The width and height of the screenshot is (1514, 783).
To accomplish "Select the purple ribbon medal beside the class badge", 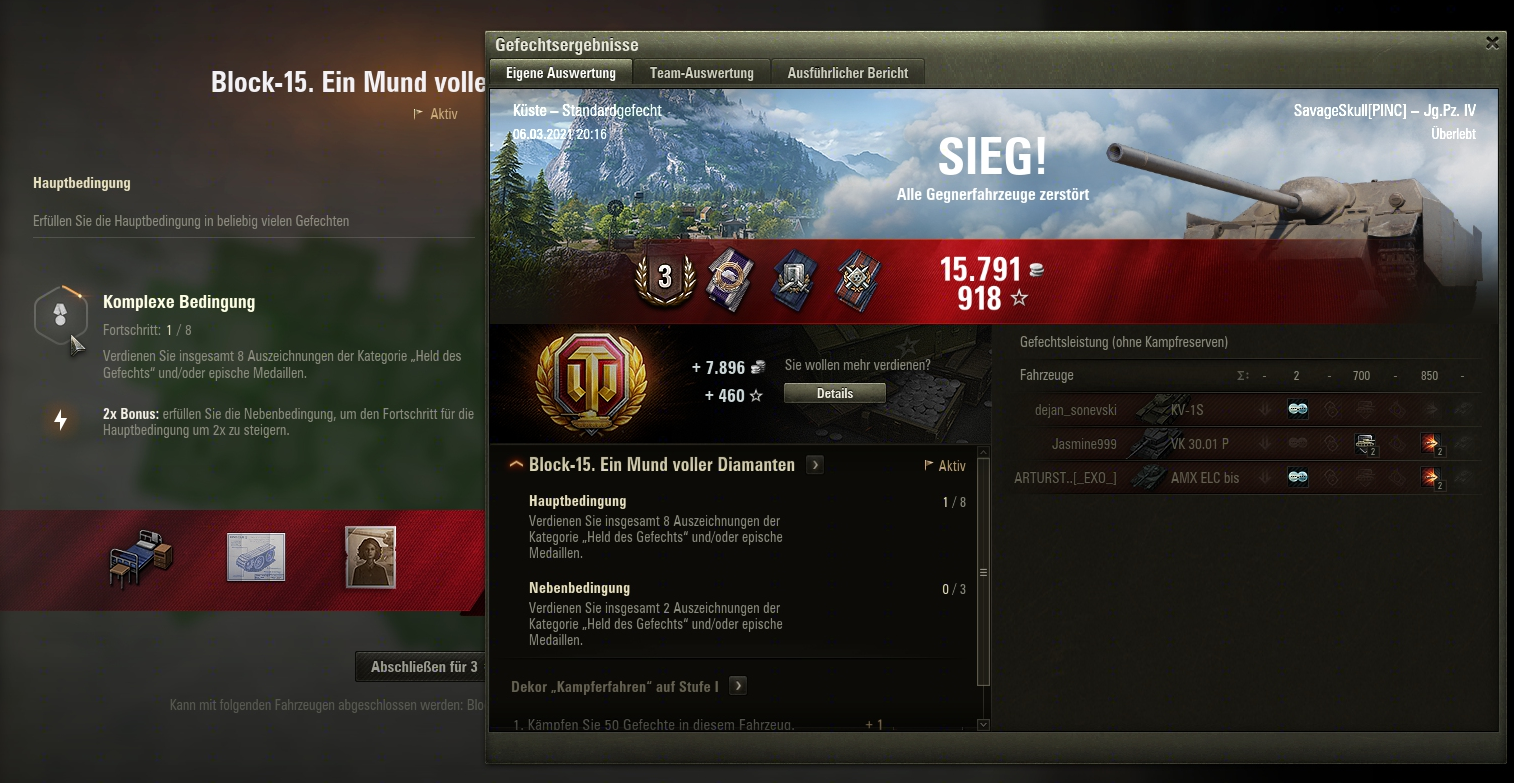I will click(728, 278).
